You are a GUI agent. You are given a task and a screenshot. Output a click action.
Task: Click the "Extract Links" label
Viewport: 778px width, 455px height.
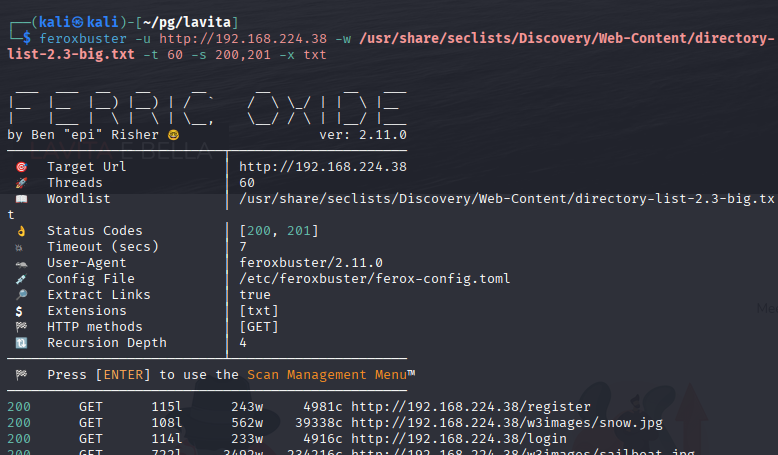(x=99, y=295)
